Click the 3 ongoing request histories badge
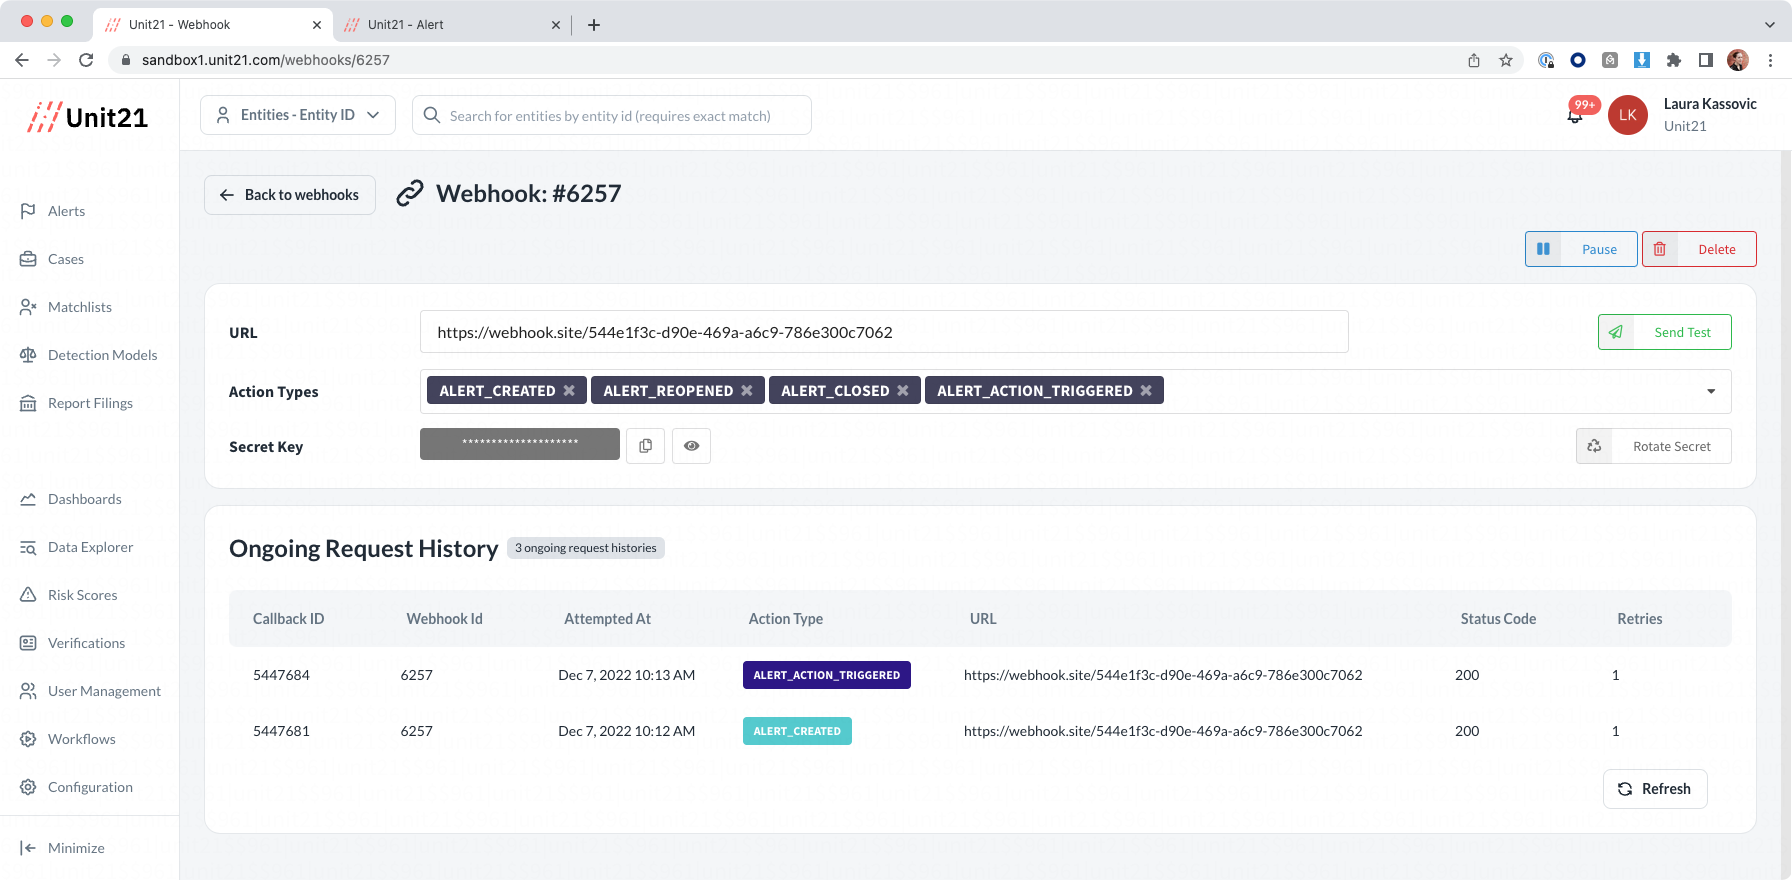The height and width of the screenshot is (880, 1792). tap(586, 548)
